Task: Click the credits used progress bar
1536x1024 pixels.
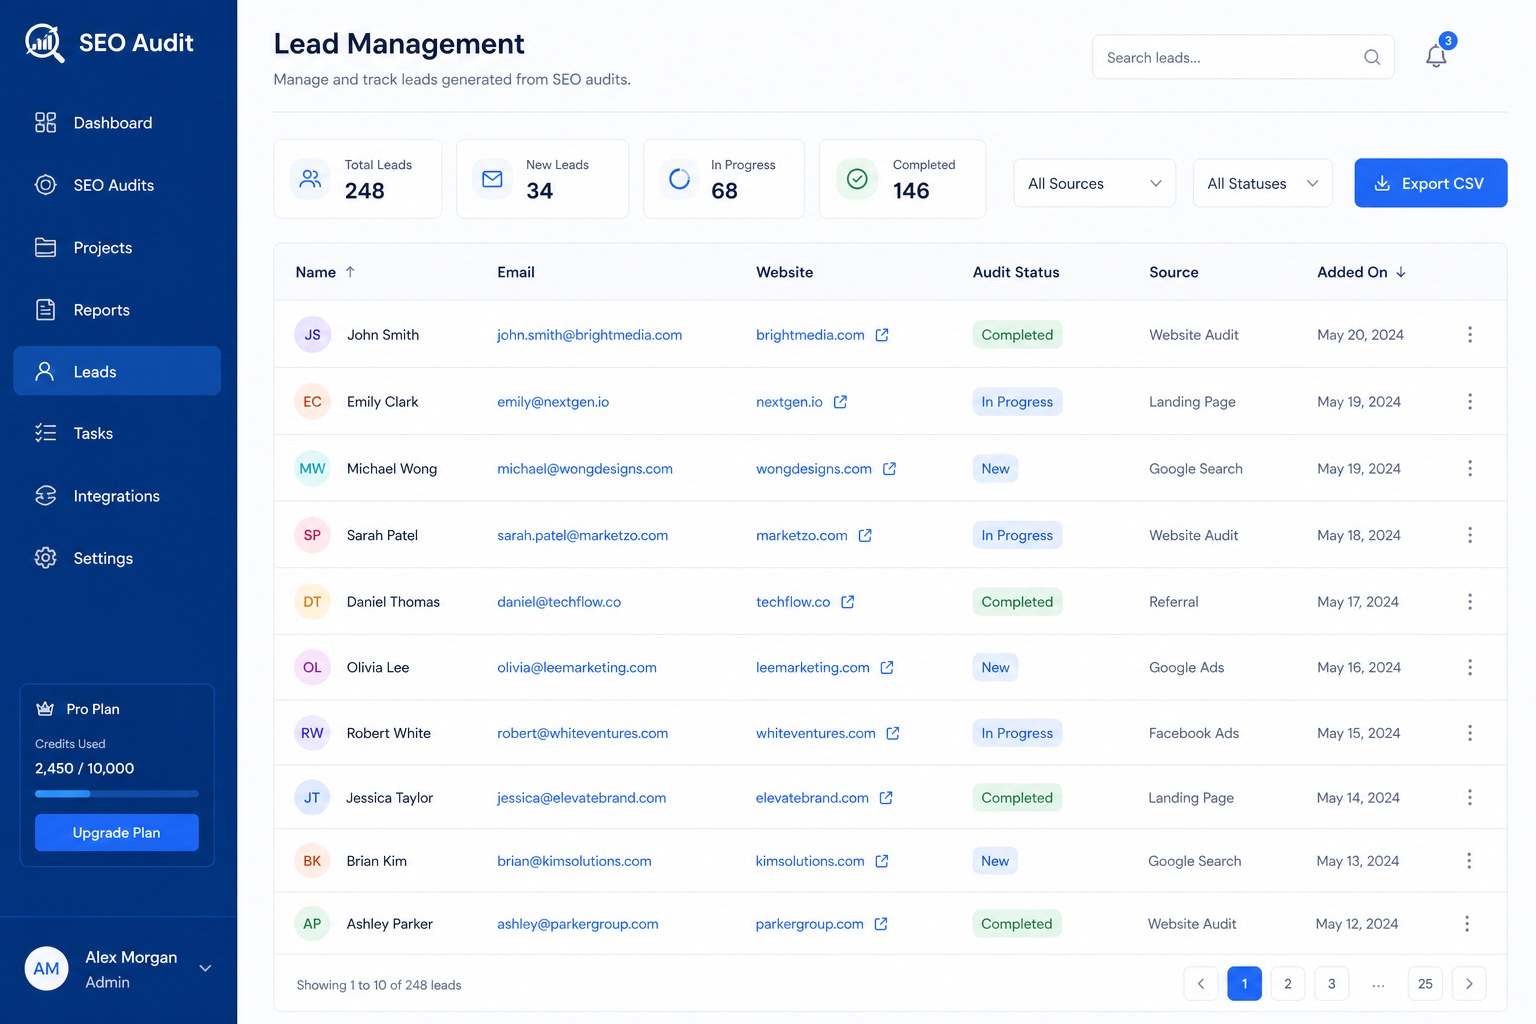Action: 117,794
